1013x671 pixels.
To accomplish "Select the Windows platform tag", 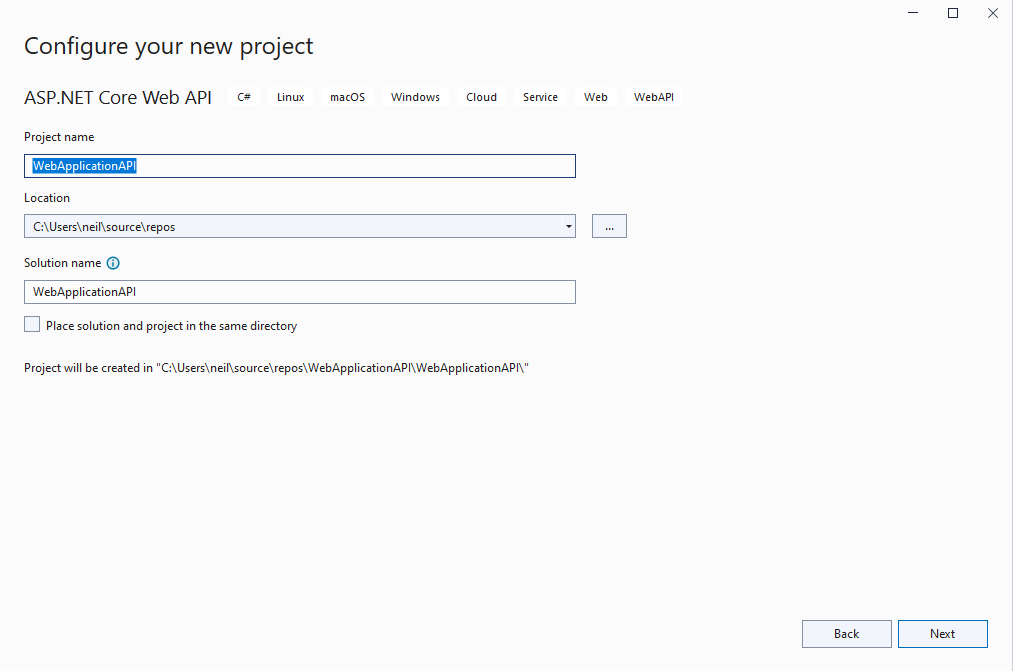I will pos(415,97).
